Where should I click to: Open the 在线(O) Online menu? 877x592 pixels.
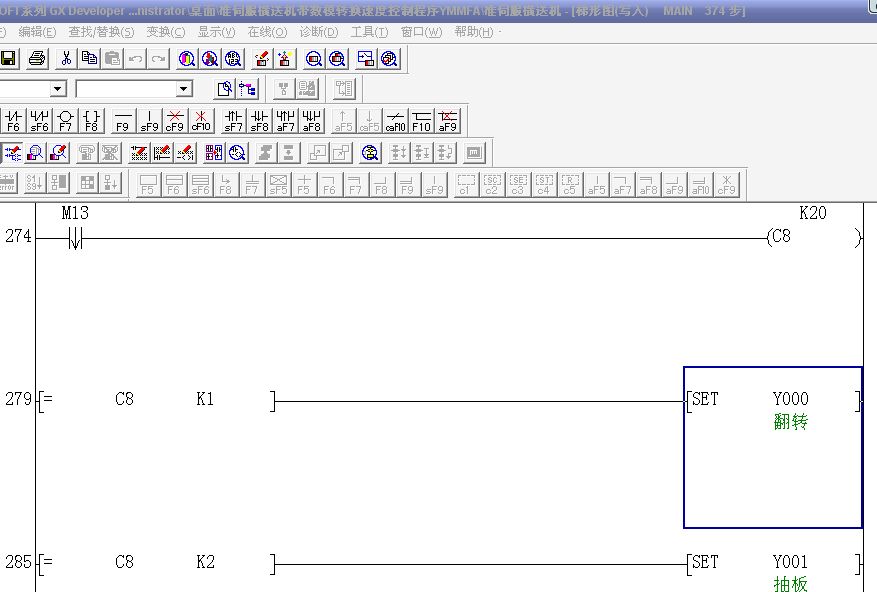[267, 32]
